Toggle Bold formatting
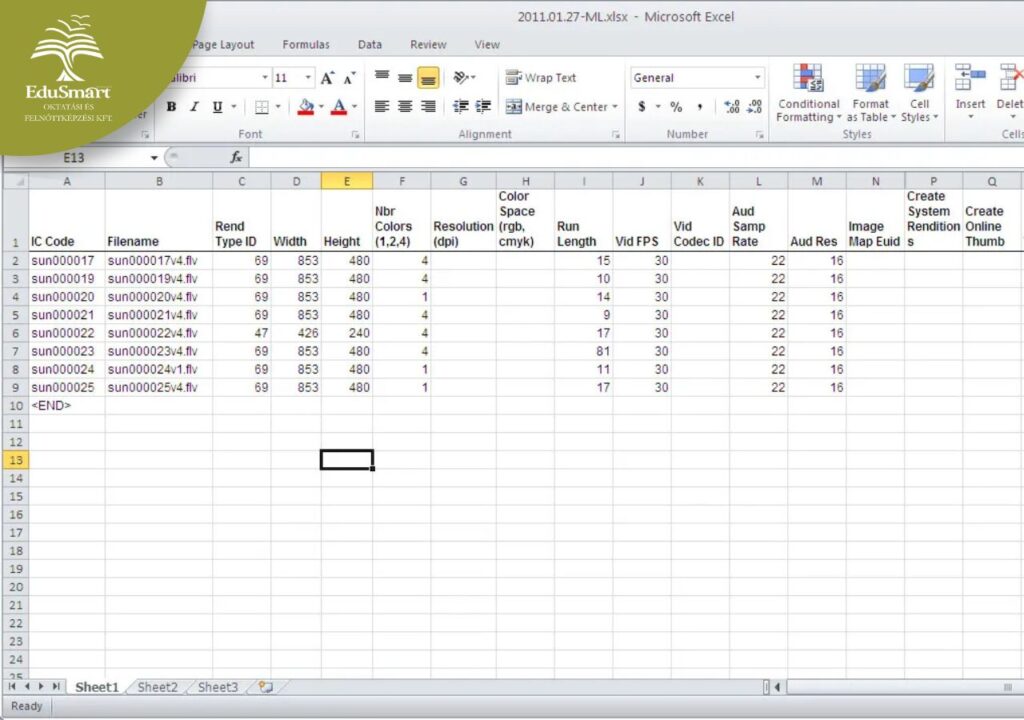 pos(171,107)
